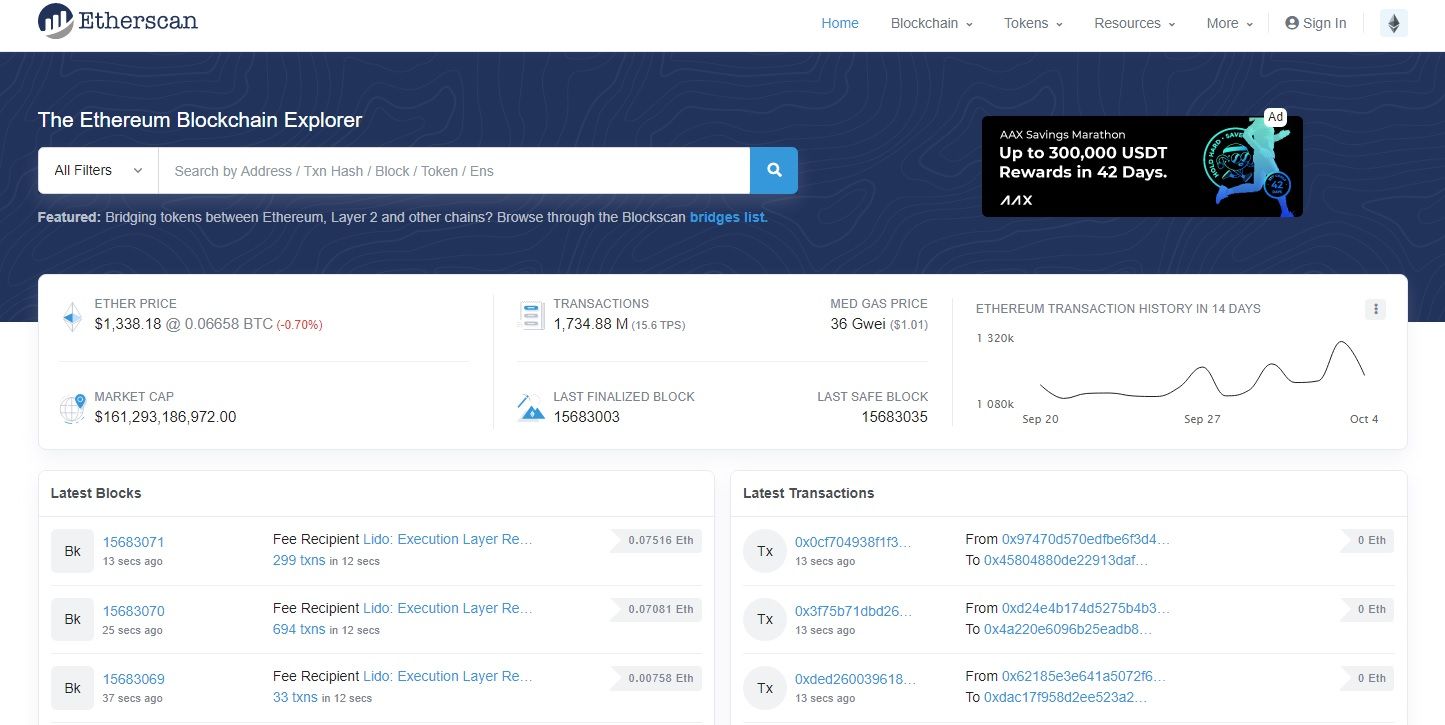The height and width of the screenshot is (725, 1445).
Task: Click the Market Cap globe icon
Action: coord(72,408)
